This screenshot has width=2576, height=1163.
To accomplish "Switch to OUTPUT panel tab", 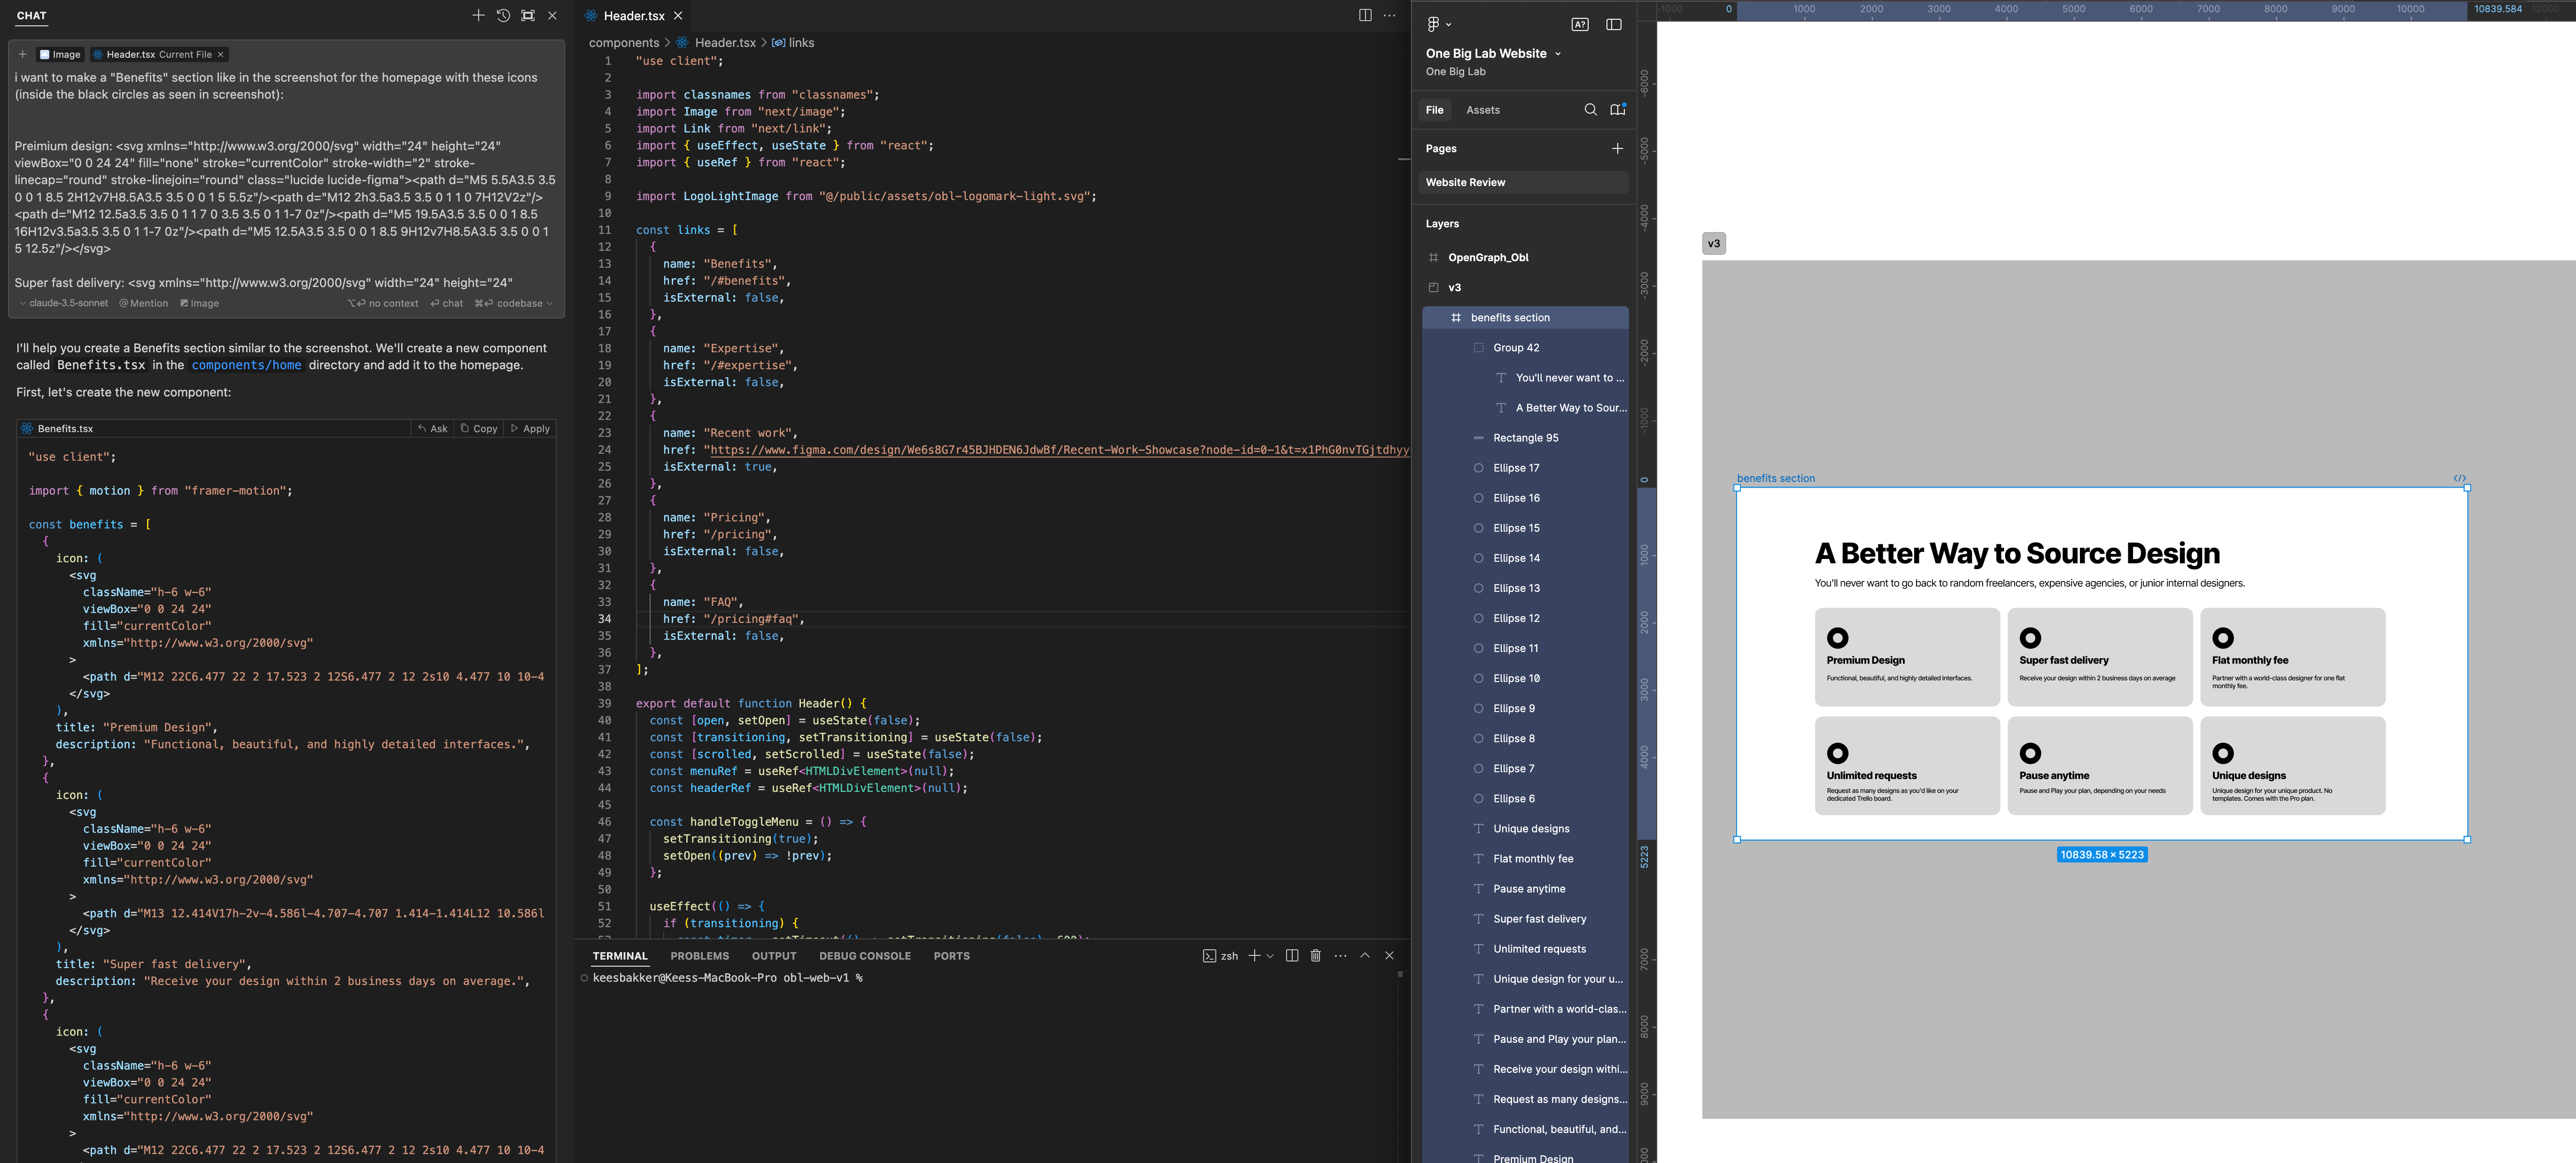I will 774,956.
